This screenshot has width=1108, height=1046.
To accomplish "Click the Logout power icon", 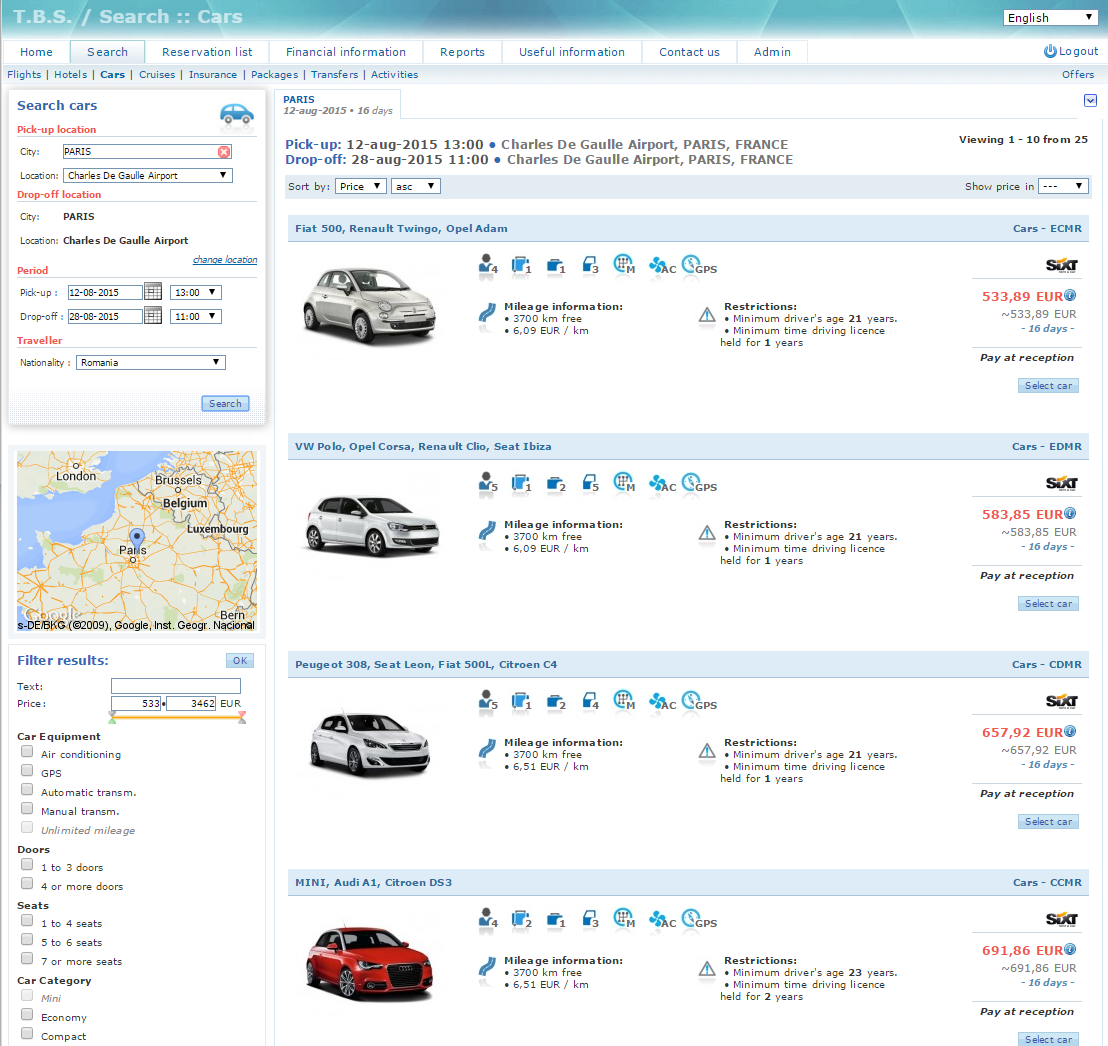I will click(x=1050, y=51).
